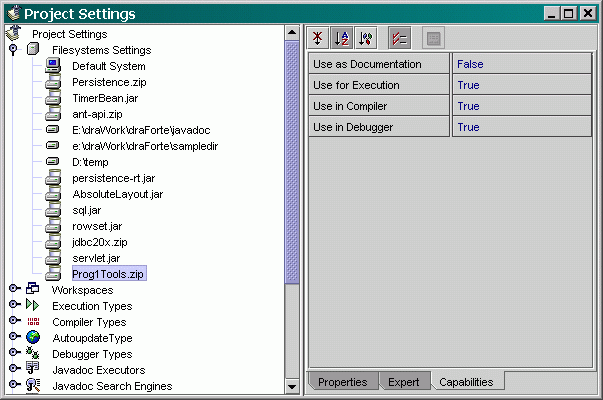Sort properties alphabetically by name
The width and height of the screenshot is (603, 400).
341,39
